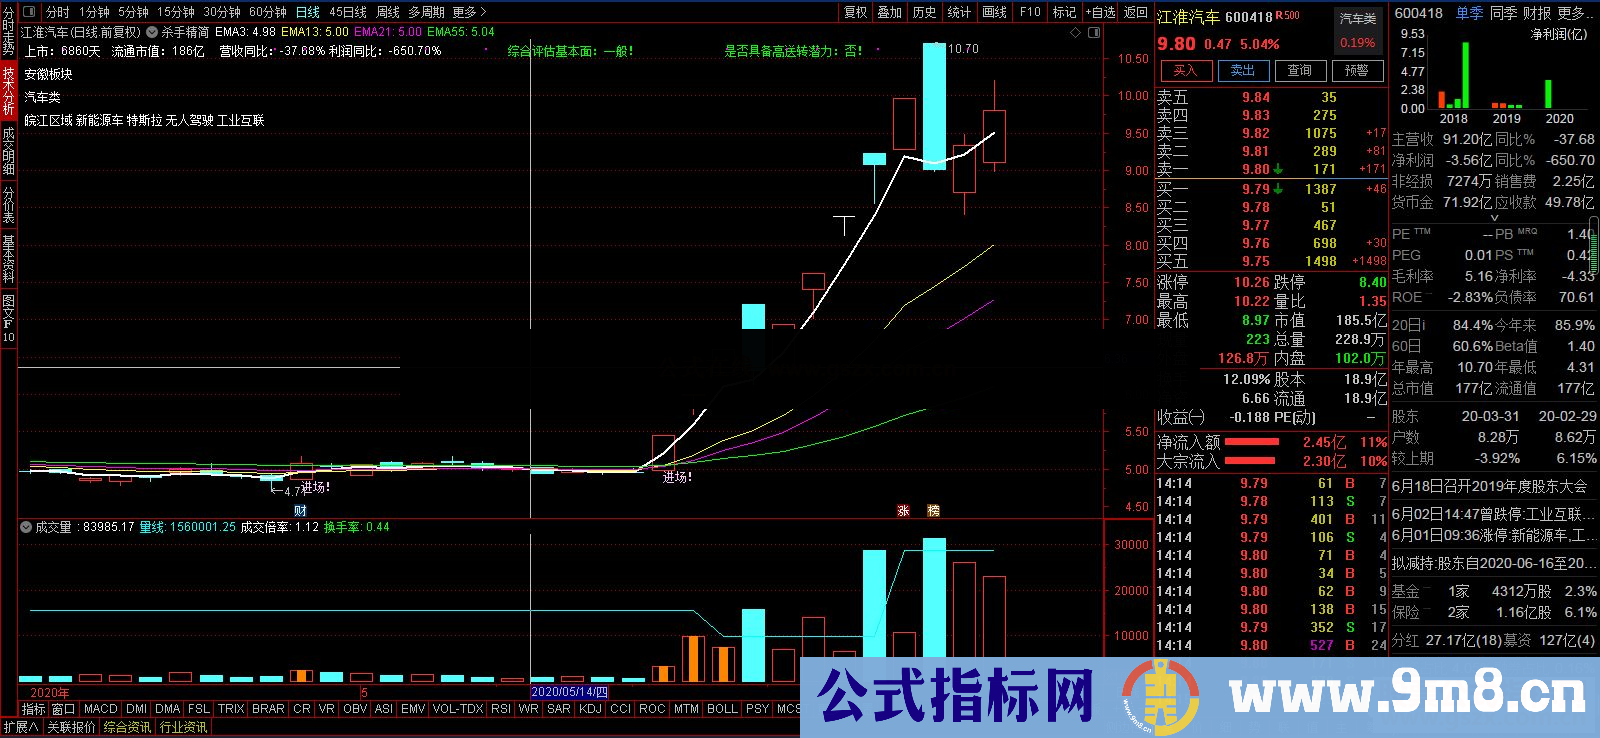
Task: Open the 行业资讯 tab
Action: [184, 727]
